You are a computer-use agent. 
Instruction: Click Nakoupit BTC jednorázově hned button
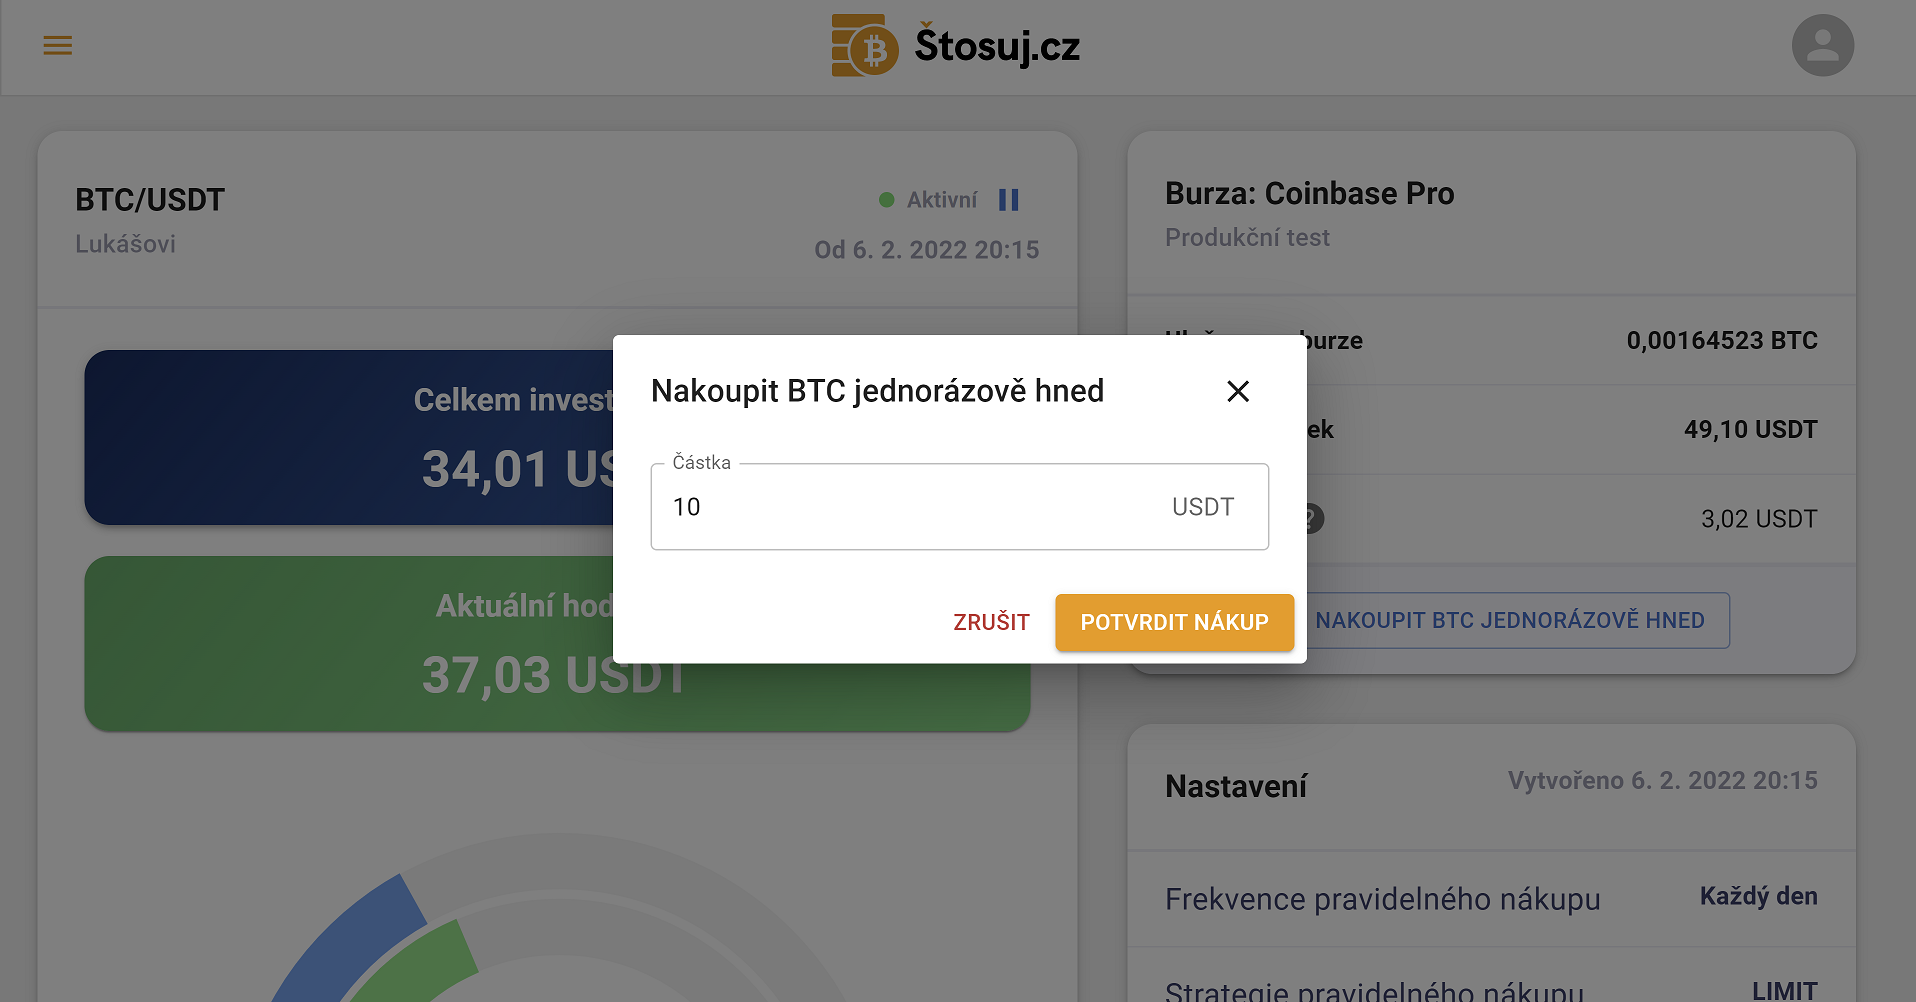1510,620
